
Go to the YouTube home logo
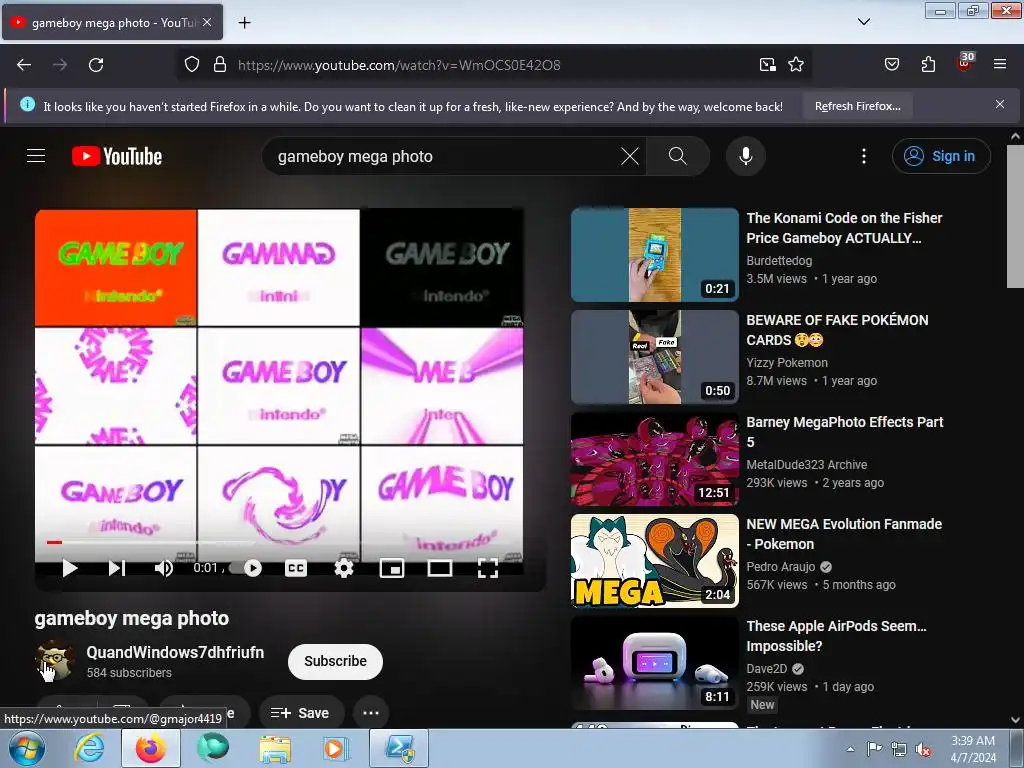coord(117,156)
